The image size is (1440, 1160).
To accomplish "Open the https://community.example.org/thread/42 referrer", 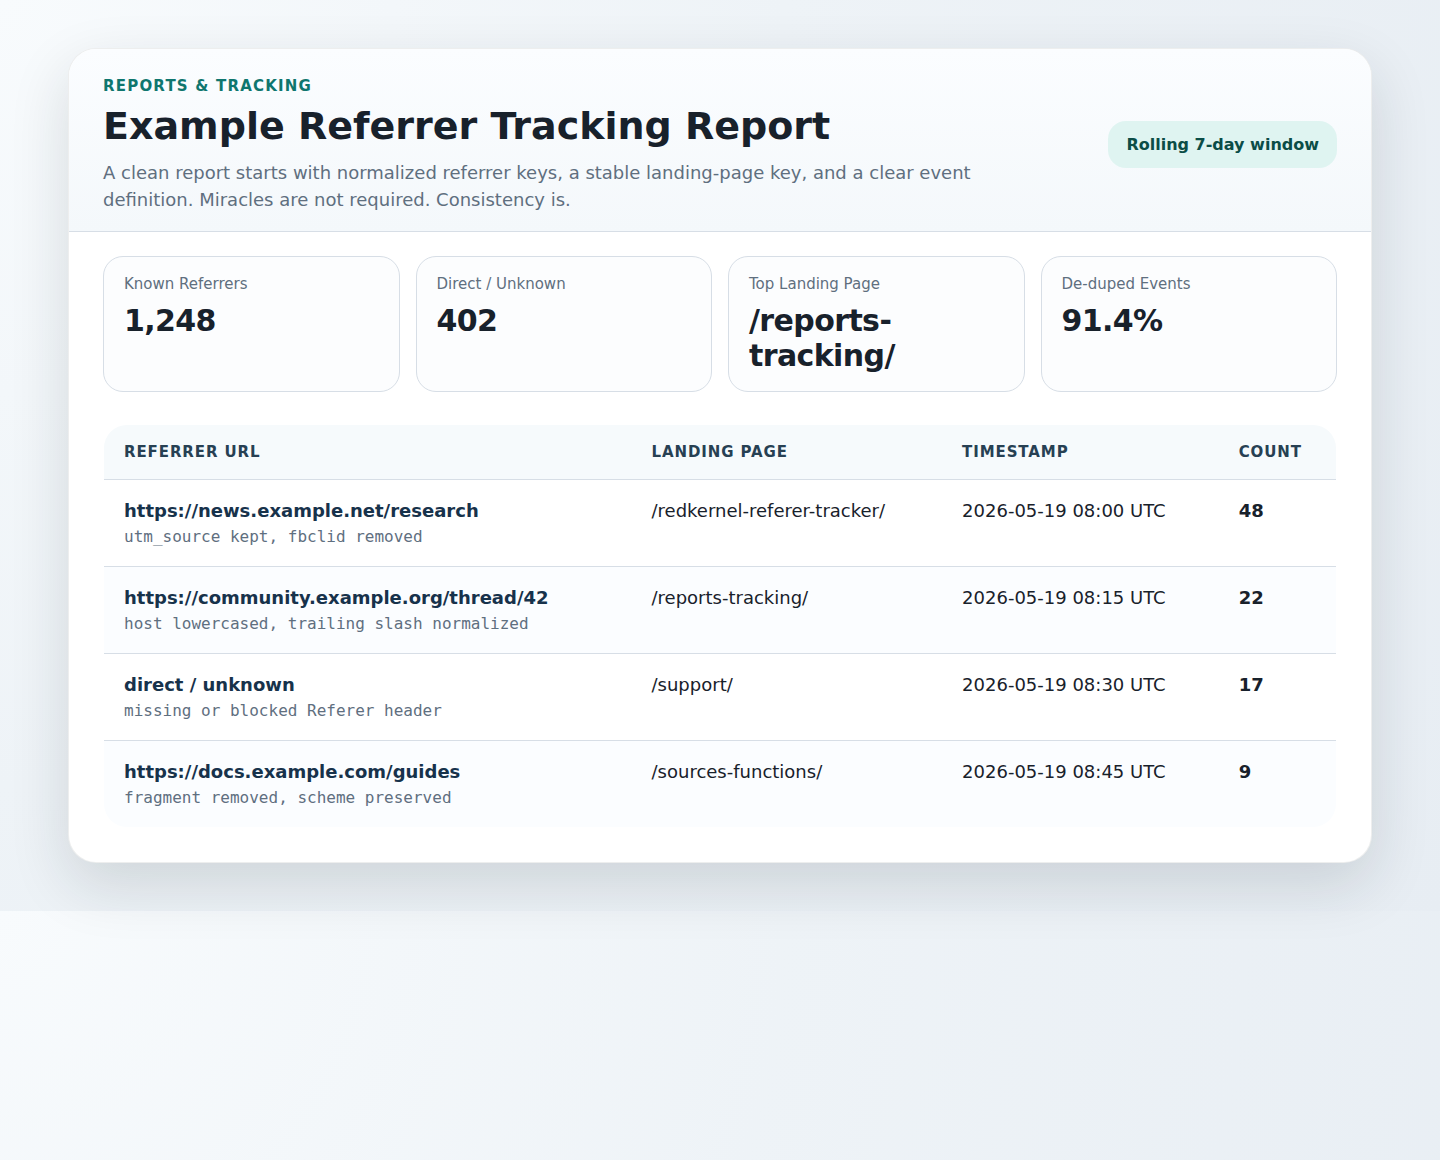I will click(x=336, y=598).
